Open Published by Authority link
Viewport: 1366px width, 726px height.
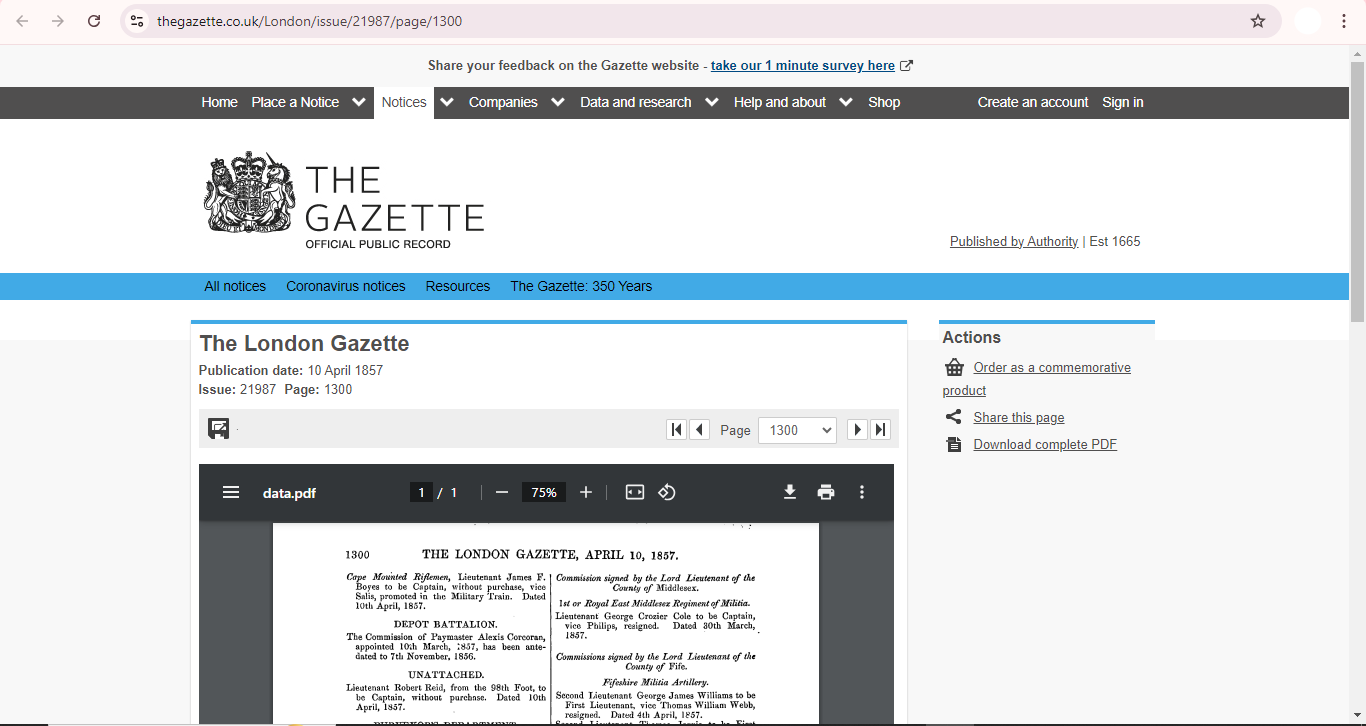pyautogui.click(x=1014, y=241)
